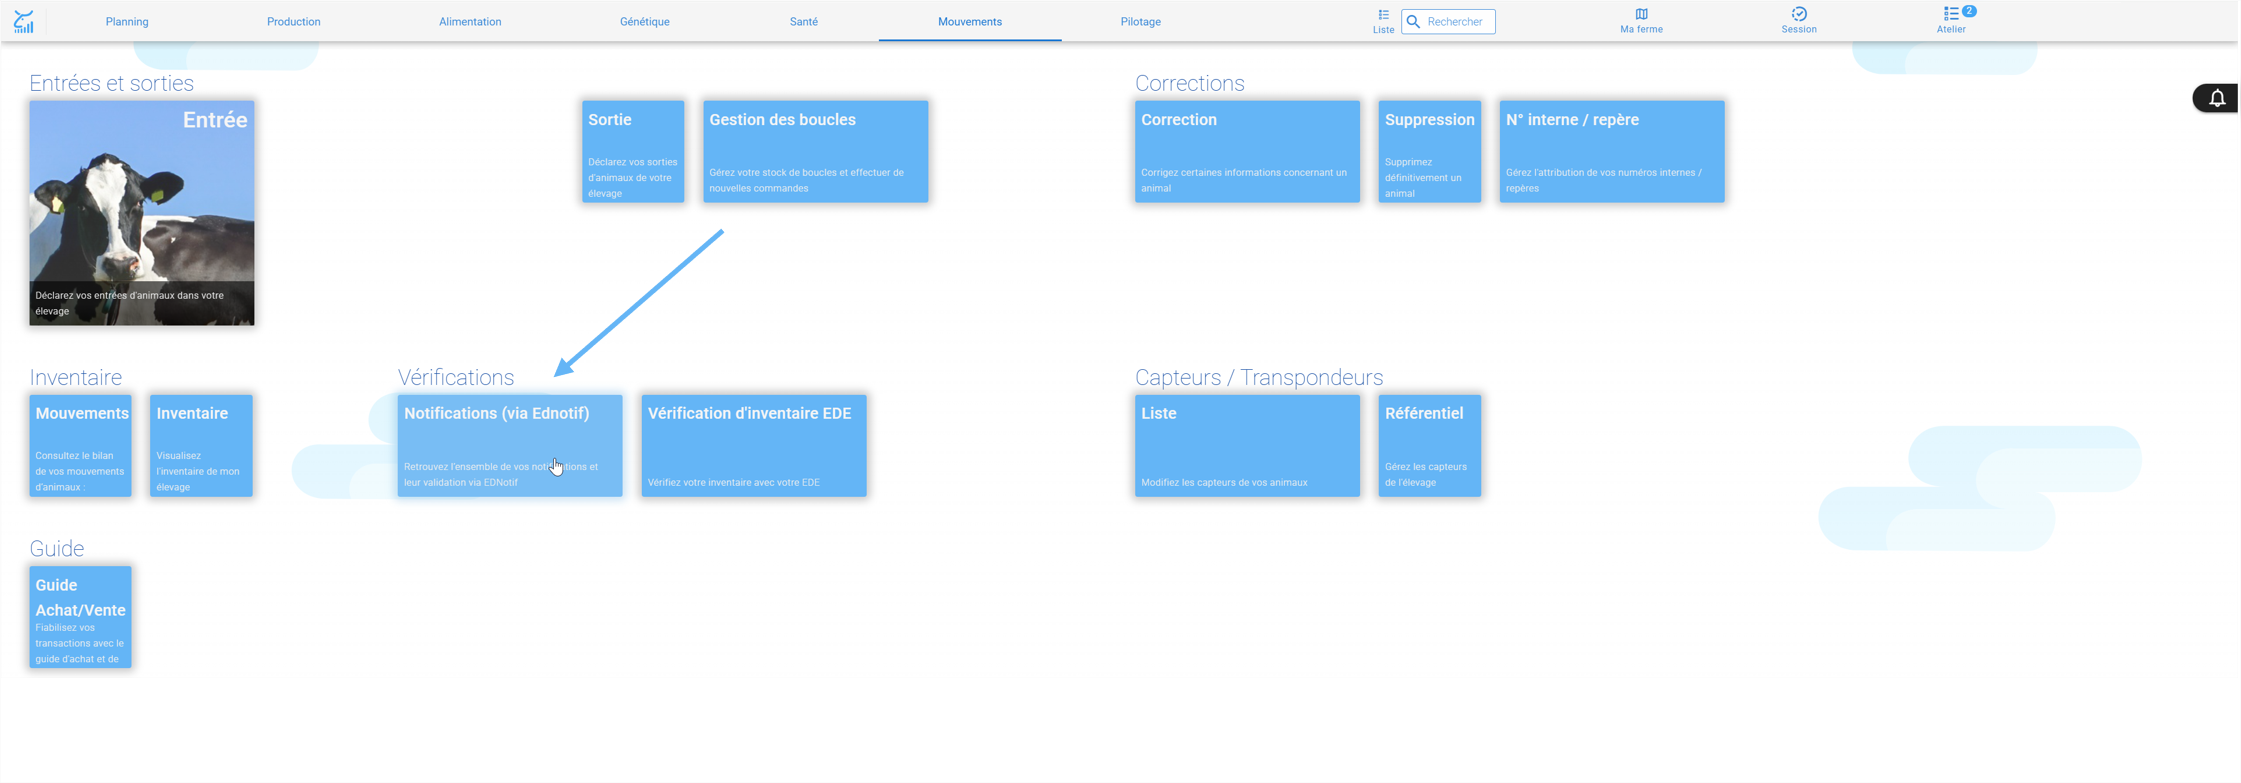
Task: Open the capteurs Liste tile
Action: coord(1247,445)
